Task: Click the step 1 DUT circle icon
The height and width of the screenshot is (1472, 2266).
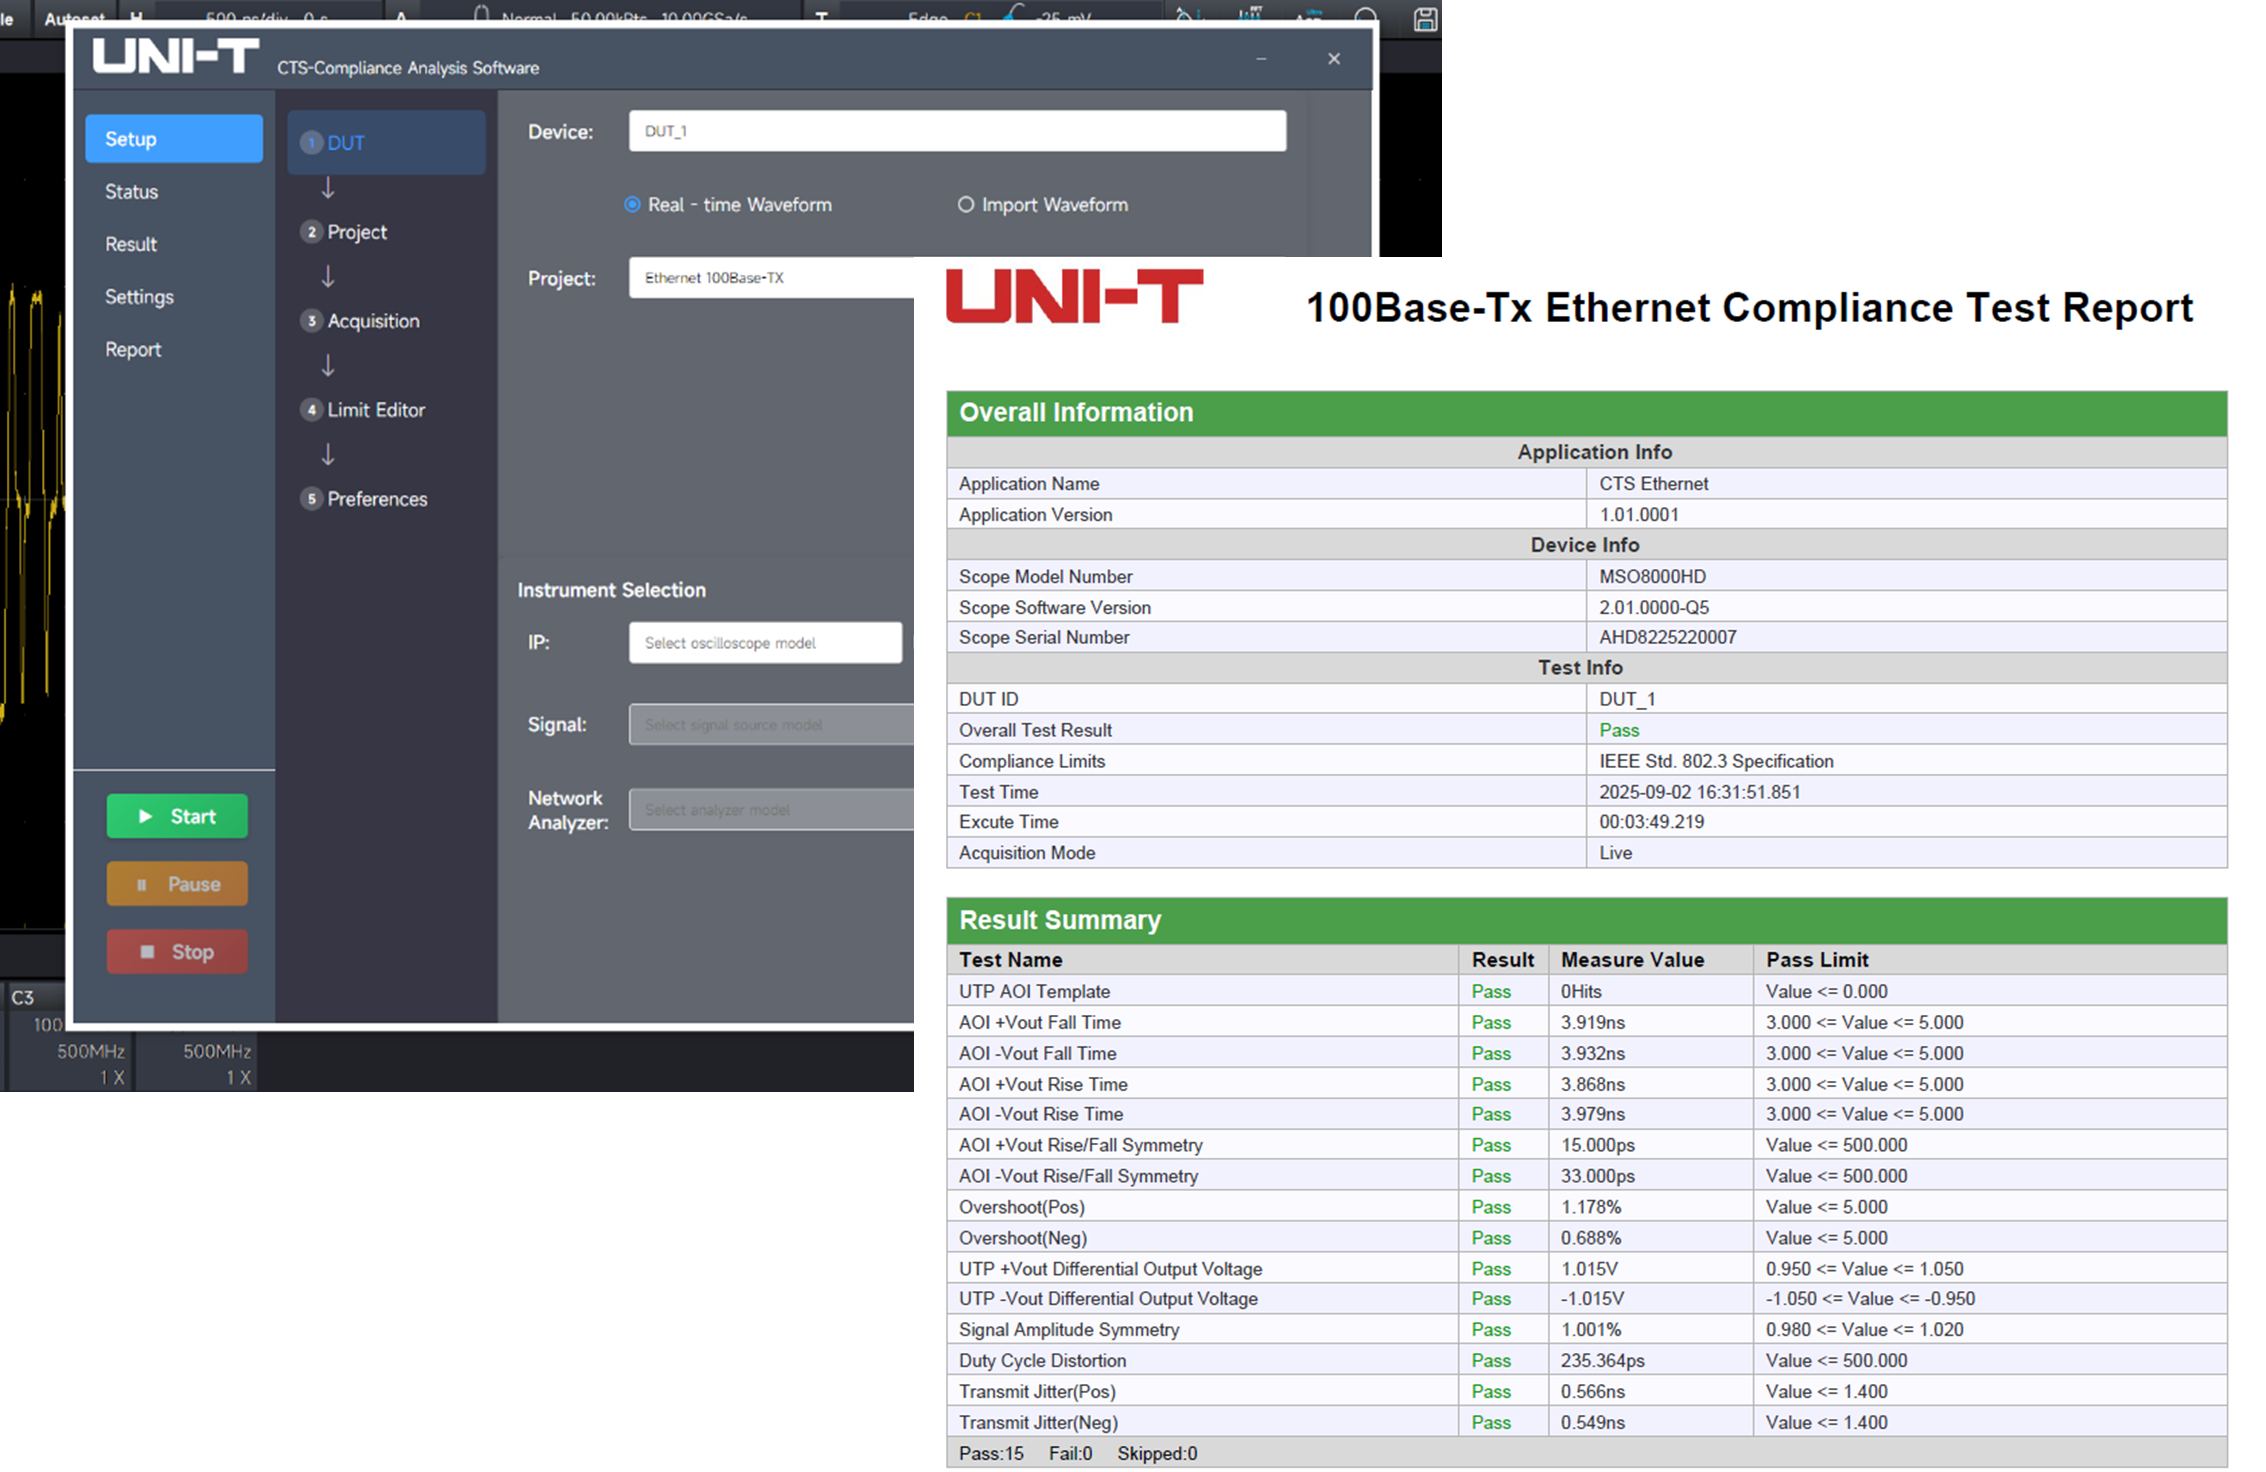Action: 311,143
